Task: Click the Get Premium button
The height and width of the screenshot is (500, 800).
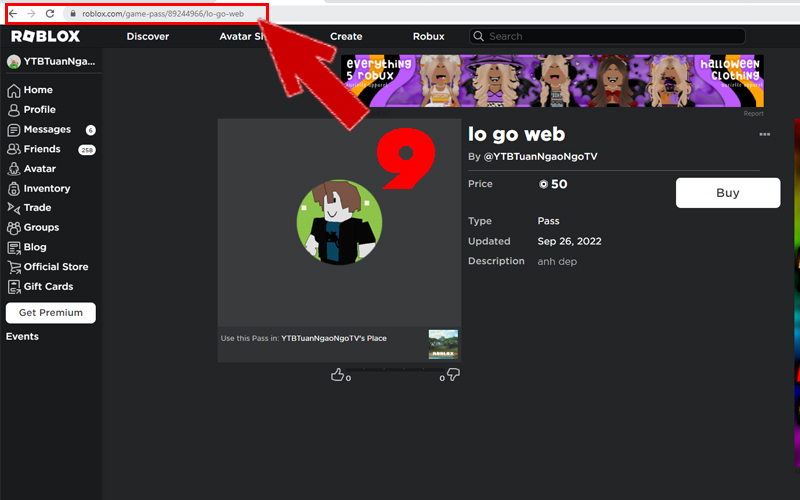Action: [x=51, y=313]
